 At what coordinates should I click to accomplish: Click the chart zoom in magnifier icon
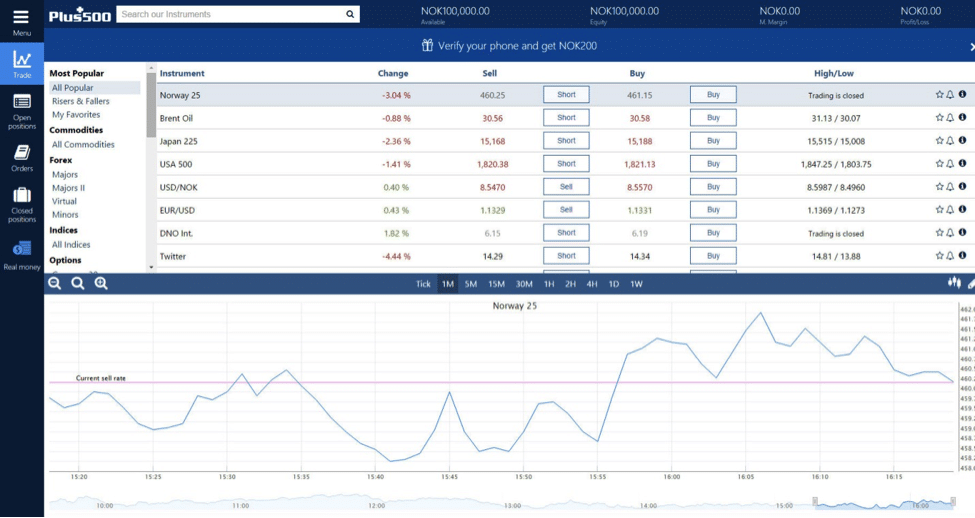(101, 284)
